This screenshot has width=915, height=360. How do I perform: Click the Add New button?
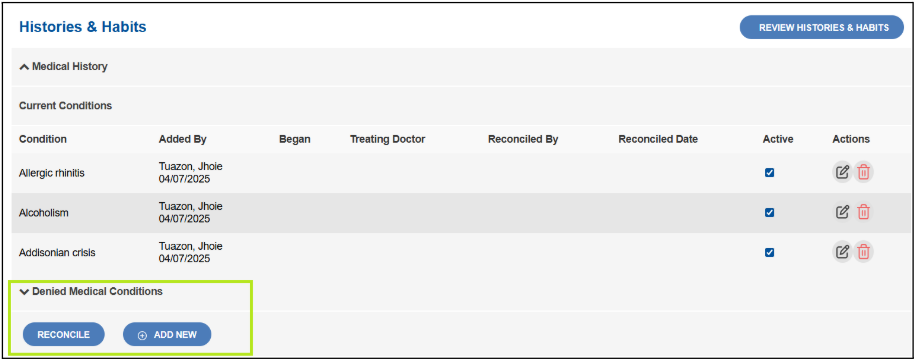(167, 334)
